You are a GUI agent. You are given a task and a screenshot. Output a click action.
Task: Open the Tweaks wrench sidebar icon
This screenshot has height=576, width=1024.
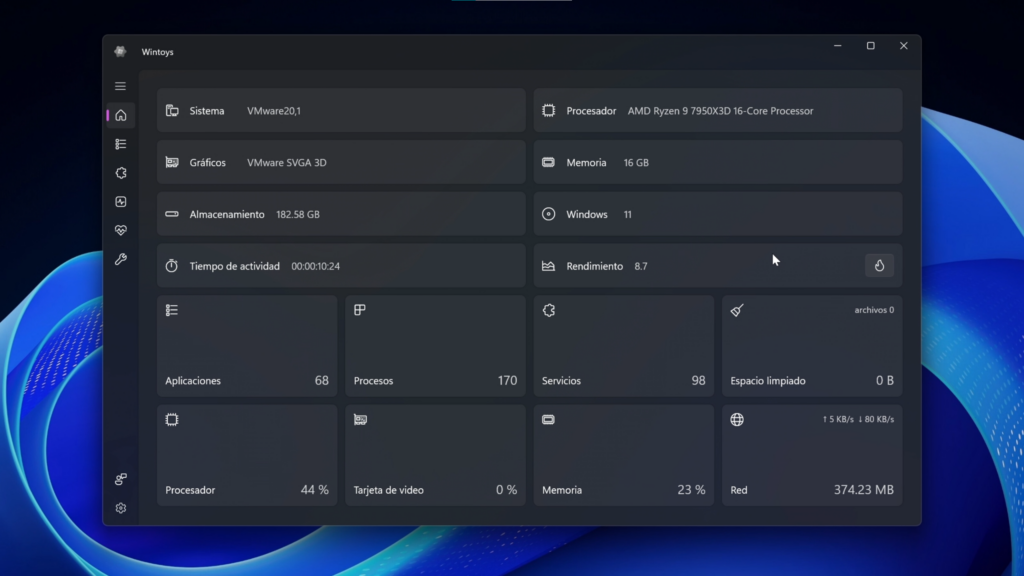coord(120,260)
